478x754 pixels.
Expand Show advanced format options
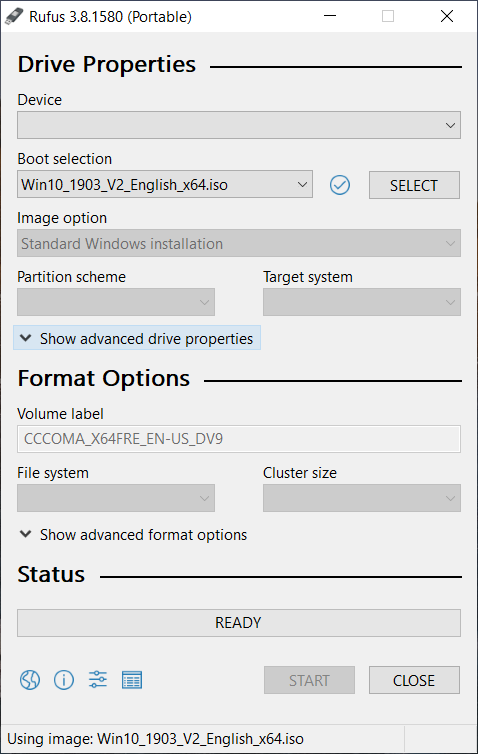[133, 535]
